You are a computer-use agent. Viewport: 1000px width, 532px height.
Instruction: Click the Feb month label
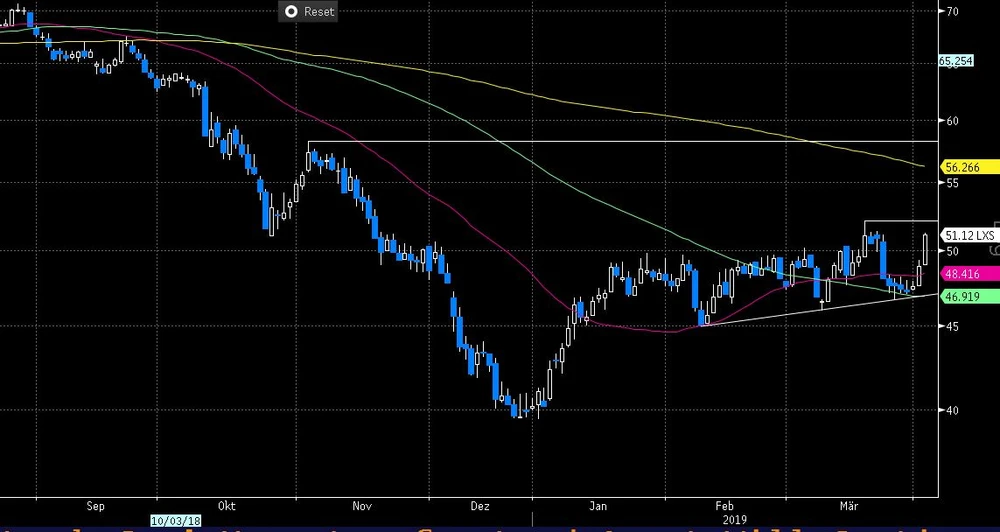(x=726, y=506)
